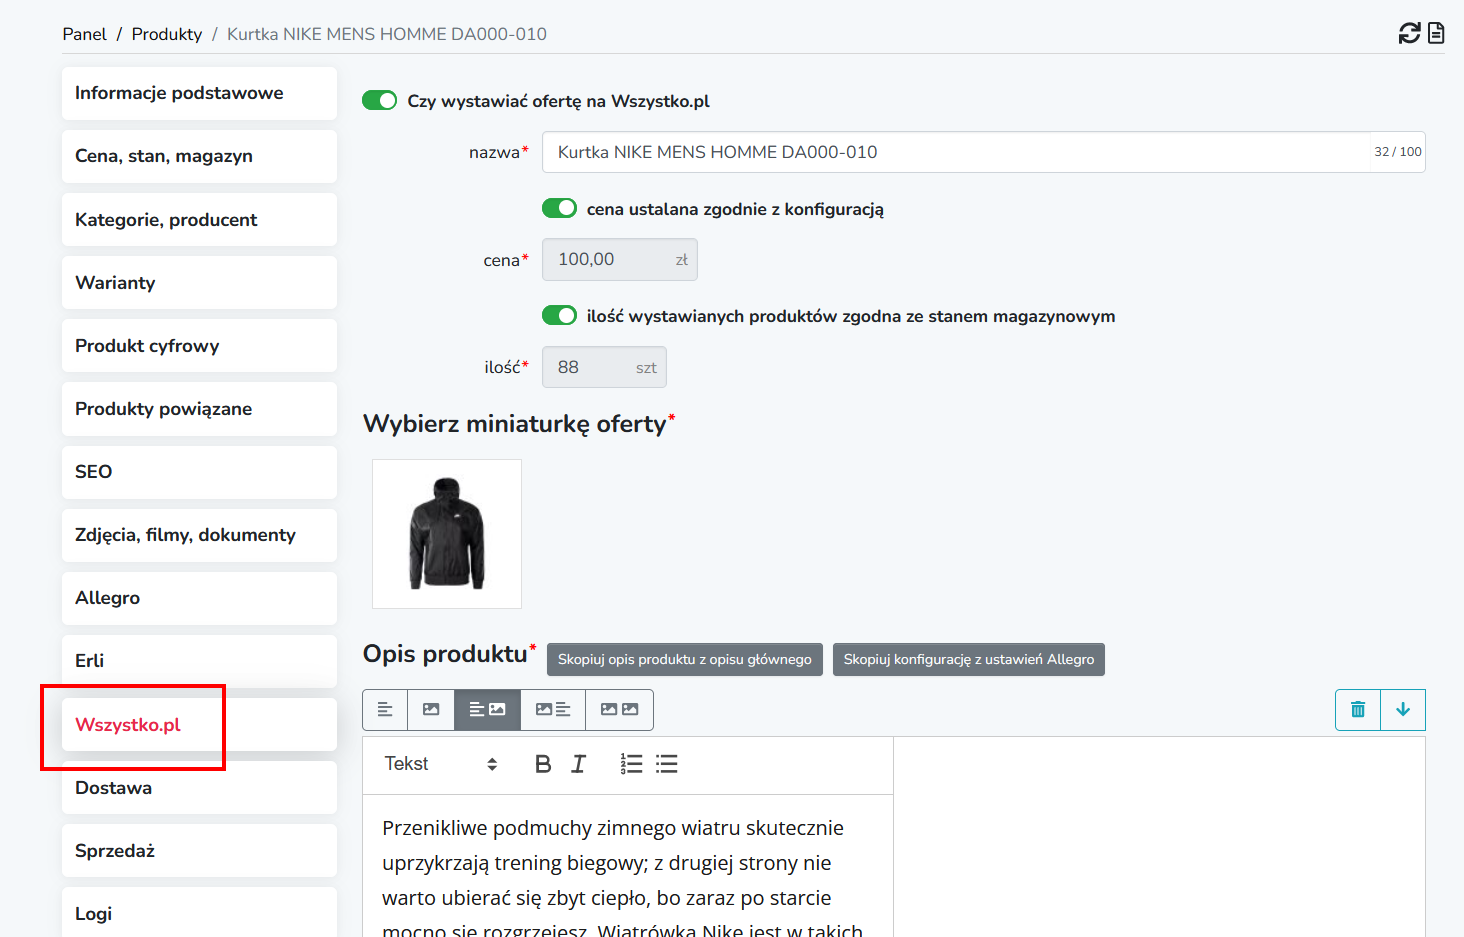1464x937 pixels.
Task: Select the image-left text-right layout icon
Action: click(553, 710)
